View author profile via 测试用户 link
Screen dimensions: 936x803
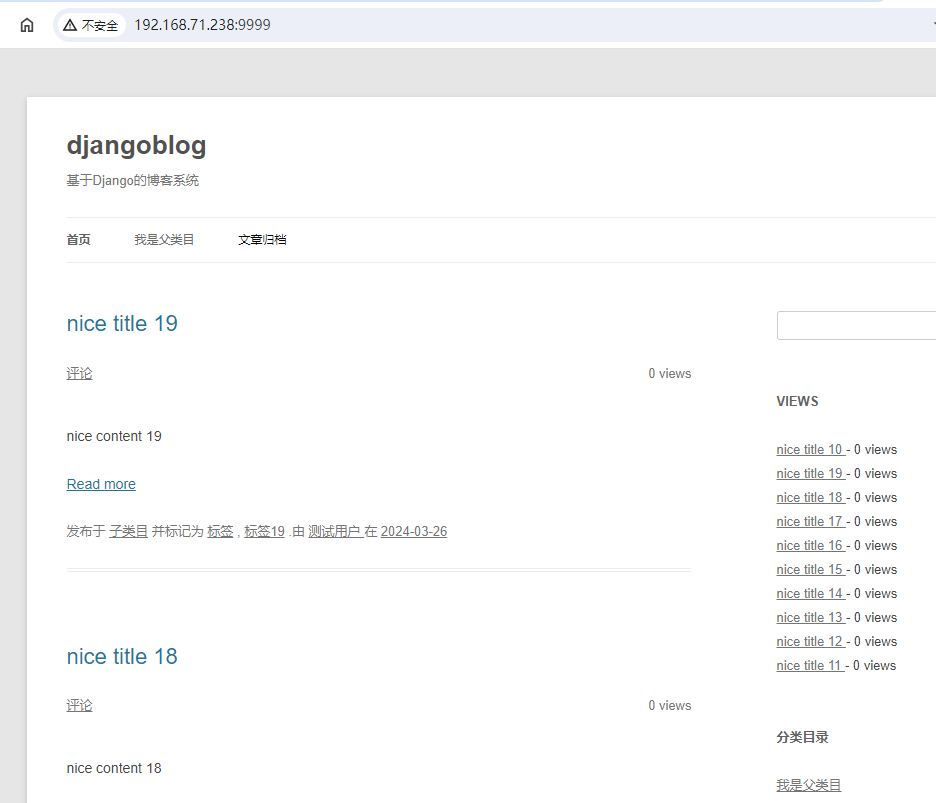337,531
